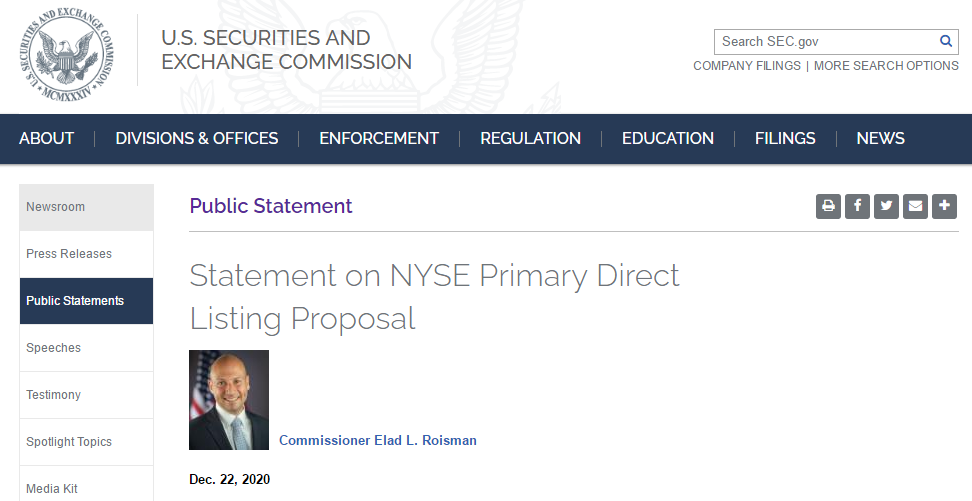Go to Speeches in sidebar
This screenshot has height=501, width=972.
(x=53, y=348)
